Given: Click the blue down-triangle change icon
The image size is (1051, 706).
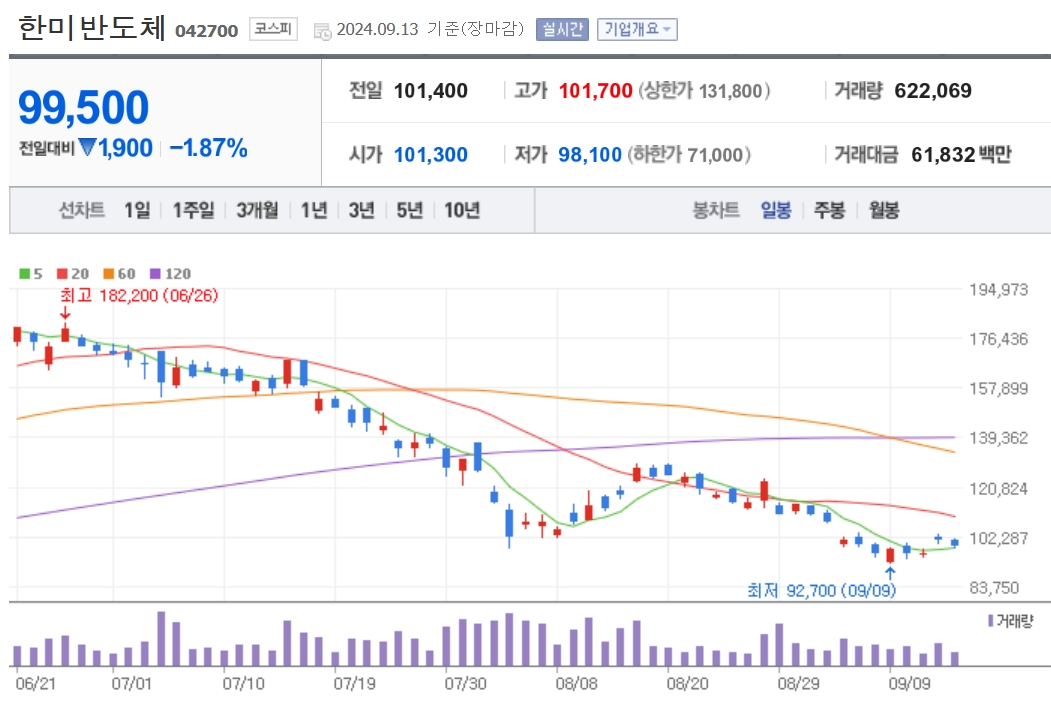Looking at the screenshot, I should [88, 147].
